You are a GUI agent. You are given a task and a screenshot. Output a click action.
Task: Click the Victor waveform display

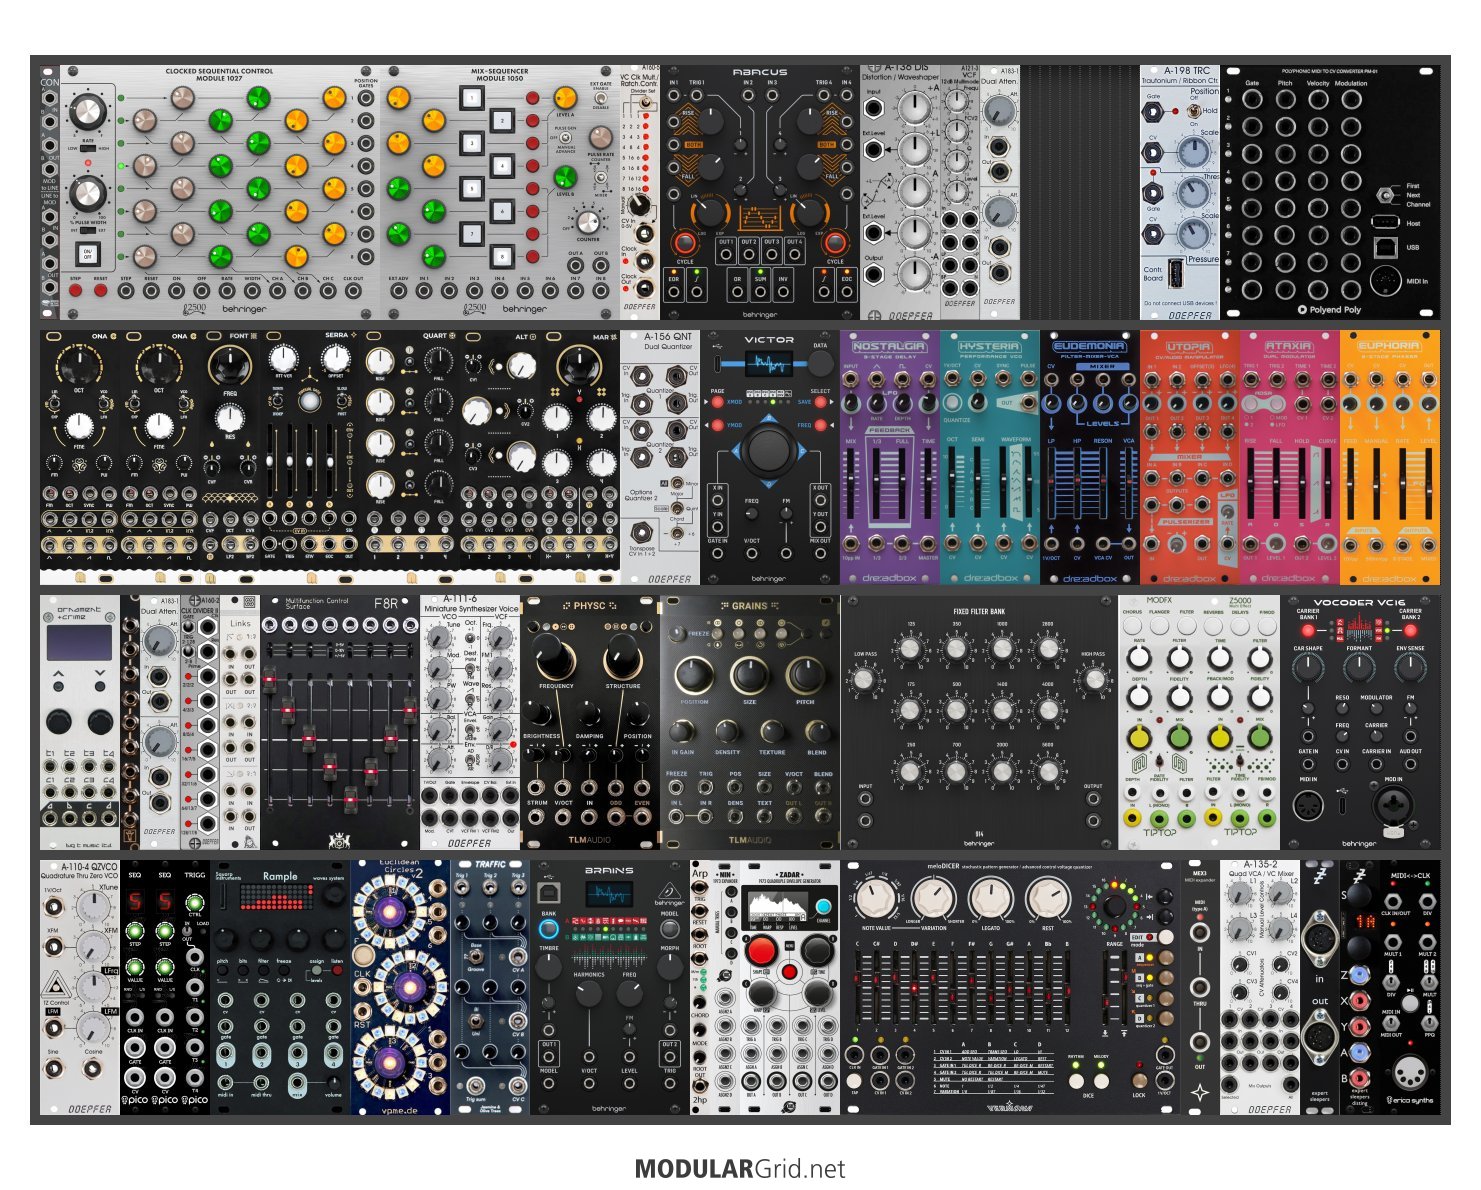(x=768, y=363)
